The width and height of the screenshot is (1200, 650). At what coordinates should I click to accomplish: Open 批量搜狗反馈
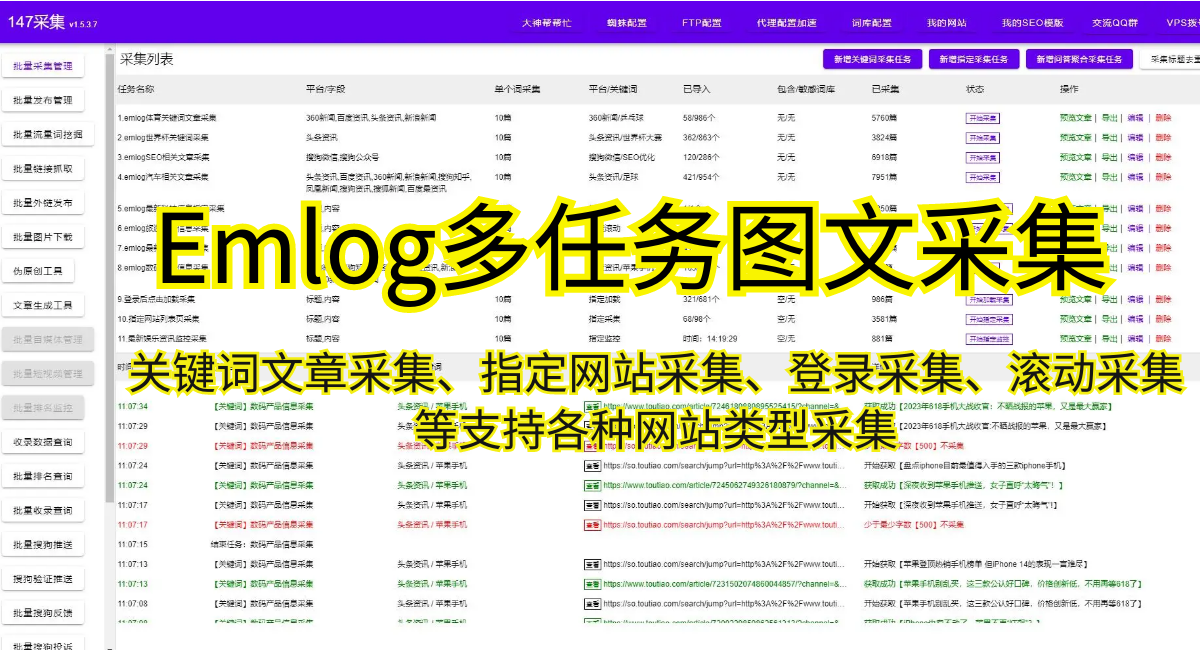tap(43, 613)
